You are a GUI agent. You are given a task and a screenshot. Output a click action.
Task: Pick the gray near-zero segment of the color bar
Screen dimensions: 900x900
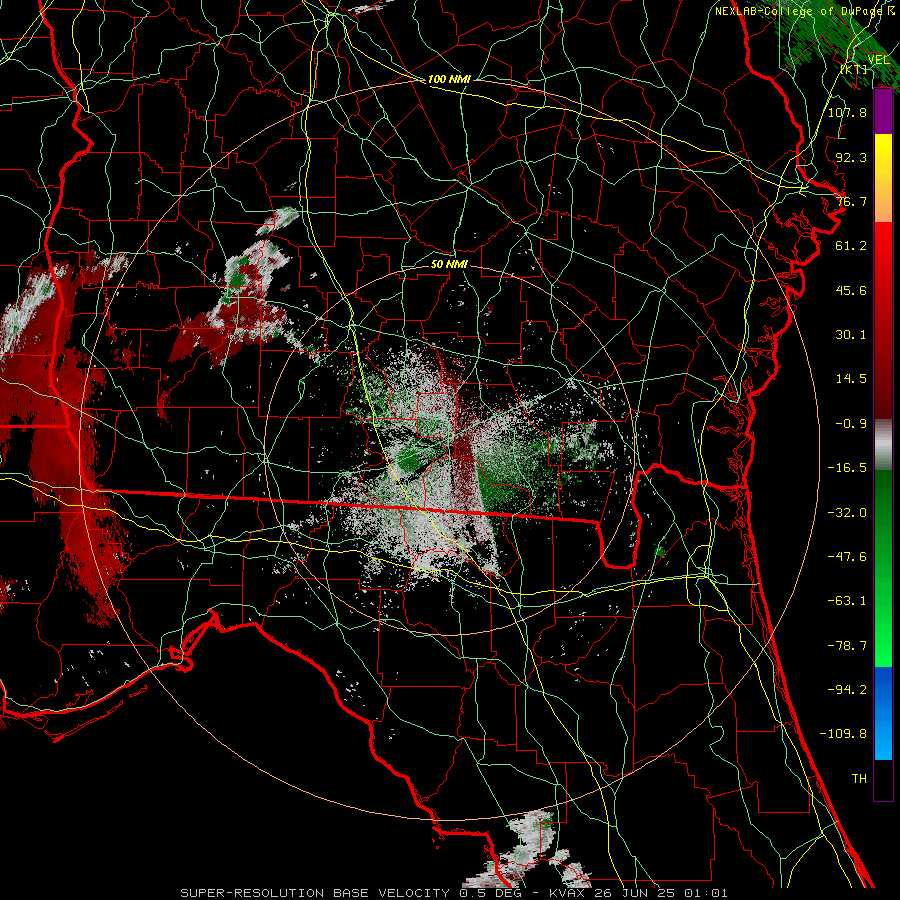(x=883, y=445)
